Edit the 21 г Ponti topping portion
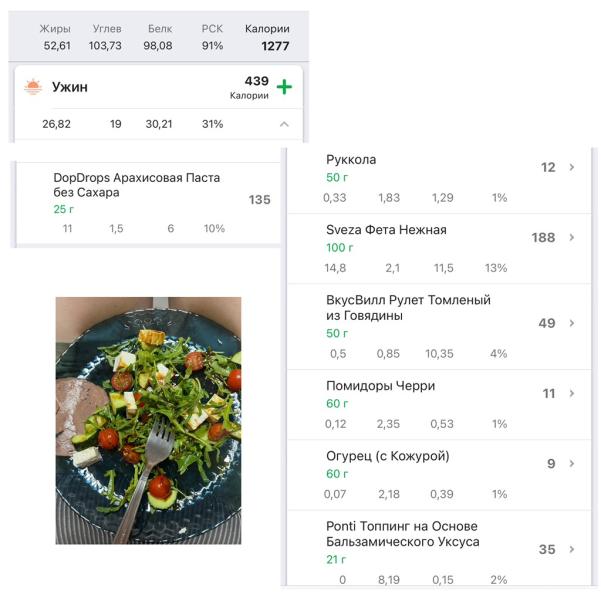601x600 pixels. [x=336, y=560]
